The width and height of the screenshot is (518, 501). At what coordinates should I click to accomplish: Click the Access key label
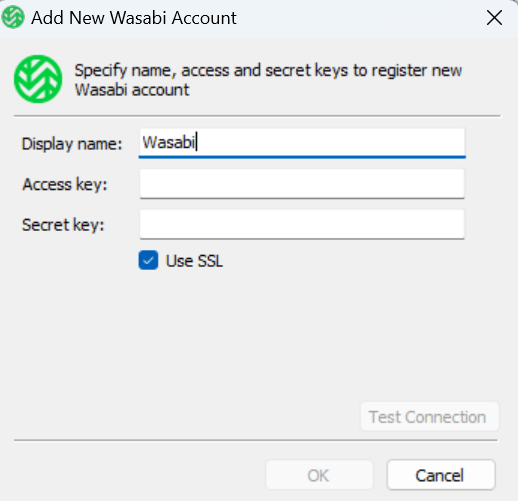[x=65, y=184]
